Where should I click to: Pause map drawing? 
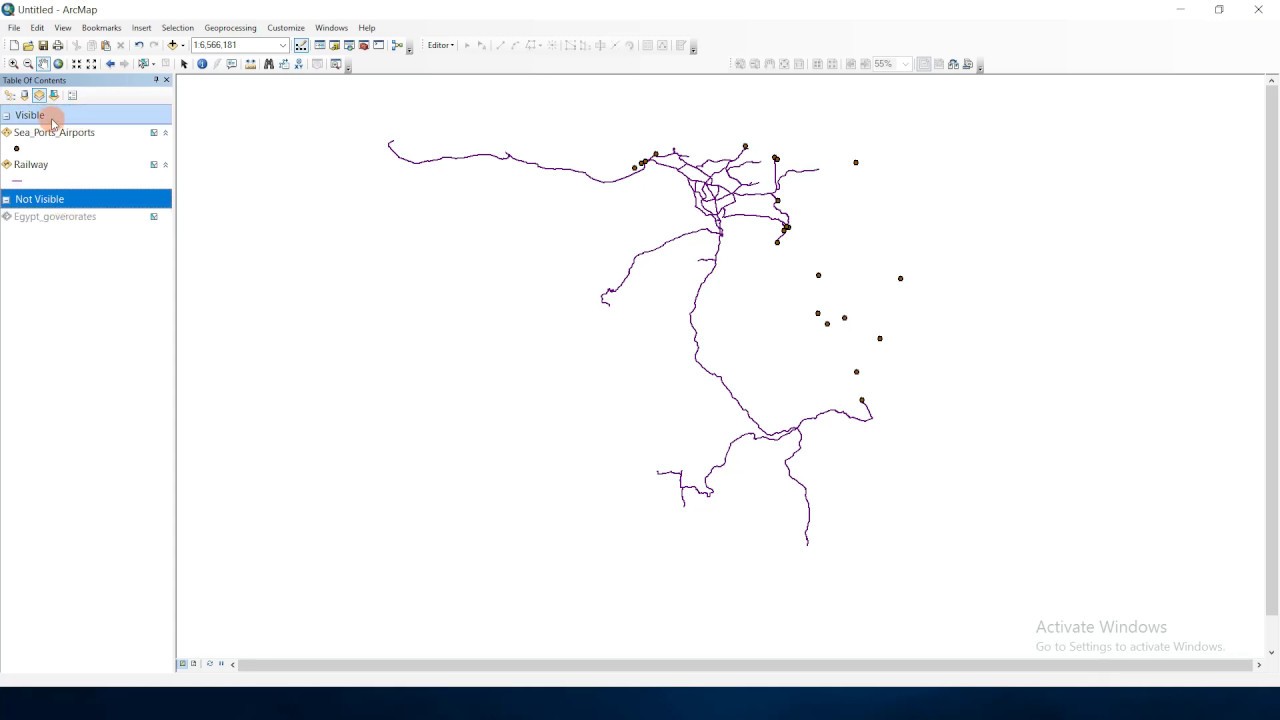pos(221,664)
